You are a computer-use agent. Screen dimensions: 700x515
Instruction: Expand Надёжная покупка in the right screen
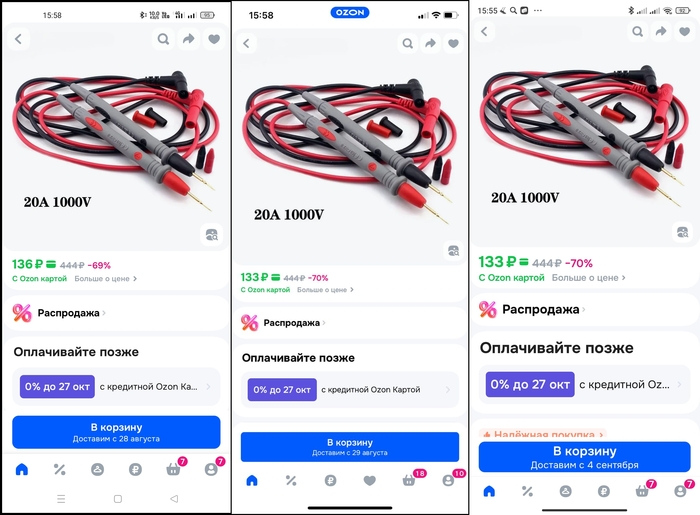544,434
